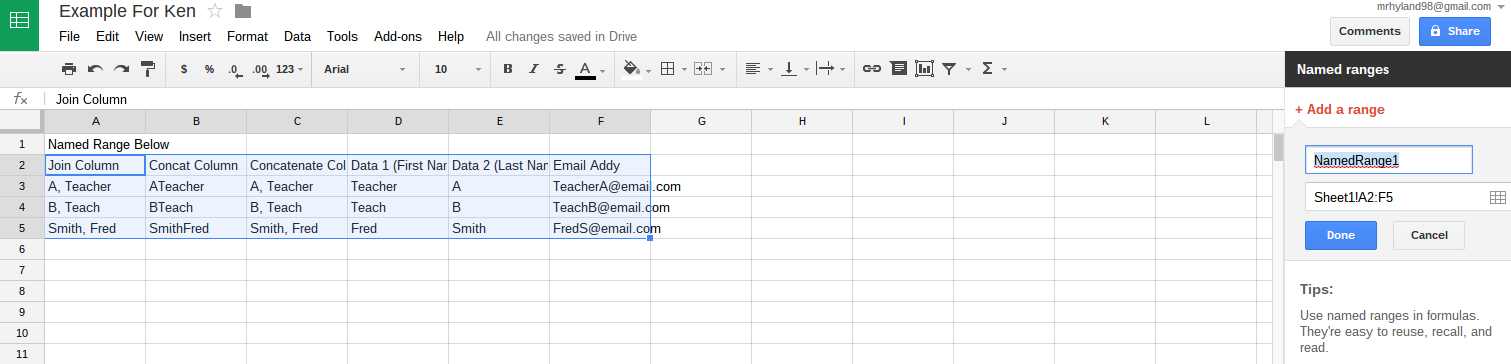Click Cancel in Named ranges panel
Viewport: 1511px width, 364px height.
point(1428,235)
